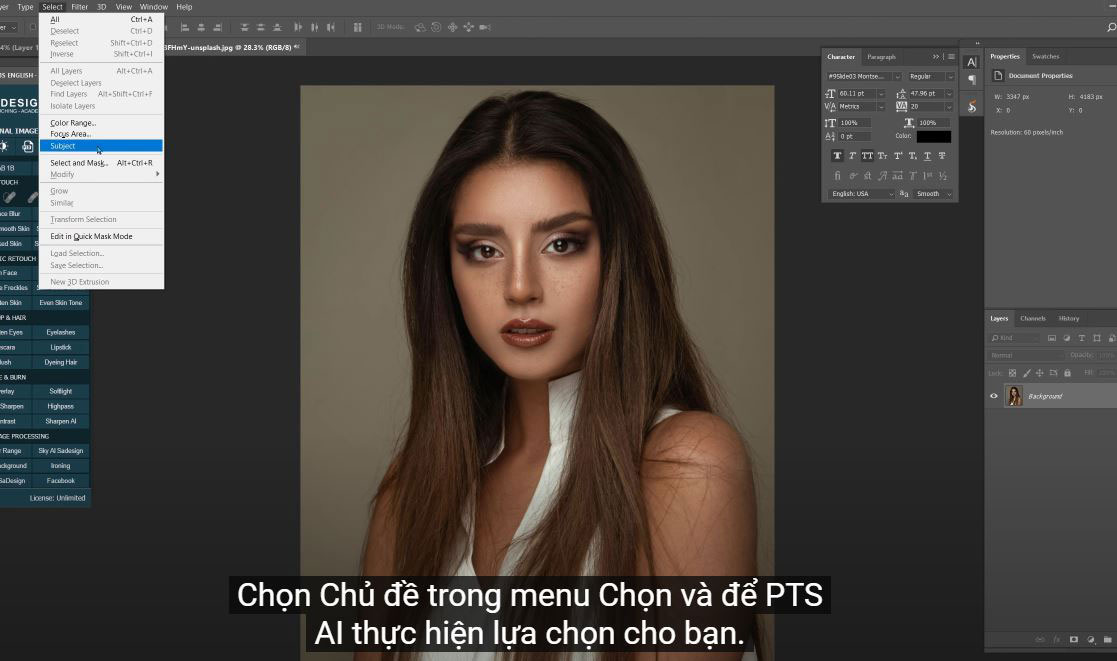The width and height of the screenshot is (1117, 661).
Task: Toggle ordinals 1st OpenType icon
Action: coord(928,176)
